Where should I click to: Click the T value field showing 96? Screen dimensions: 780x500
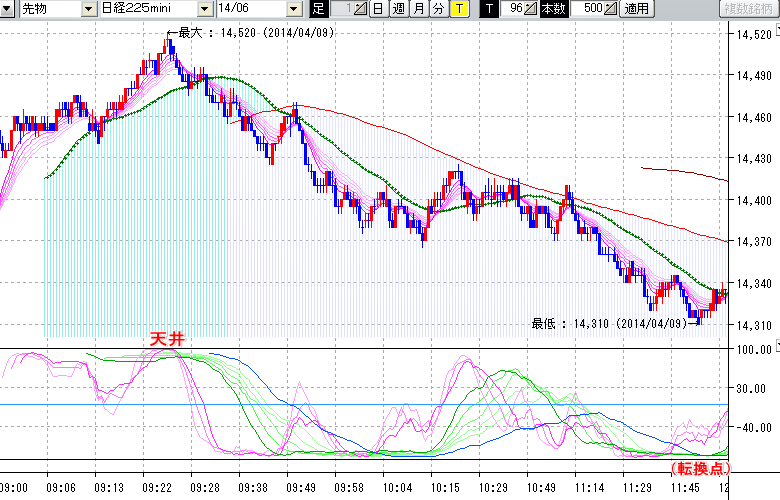tap(514, 9)
